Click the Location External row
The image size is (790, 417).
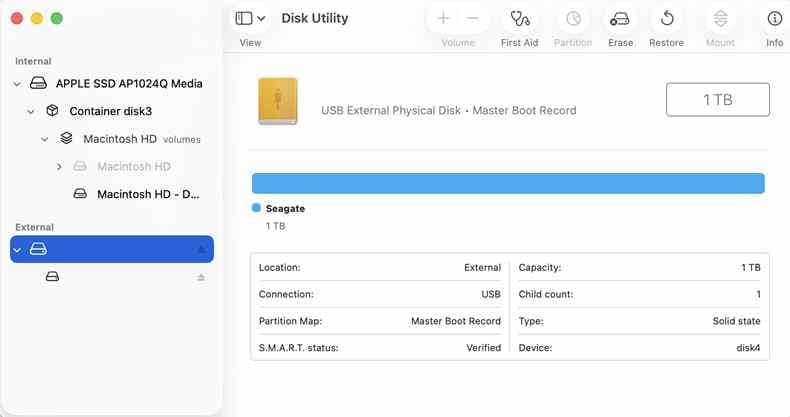[380, 267]
